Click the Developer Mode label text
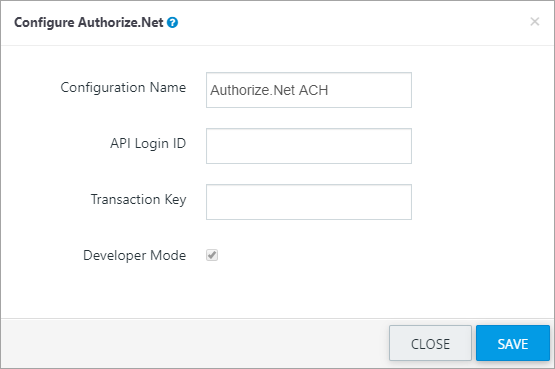The width and height of the screenshot is (555, 369). tap(135, 255)
